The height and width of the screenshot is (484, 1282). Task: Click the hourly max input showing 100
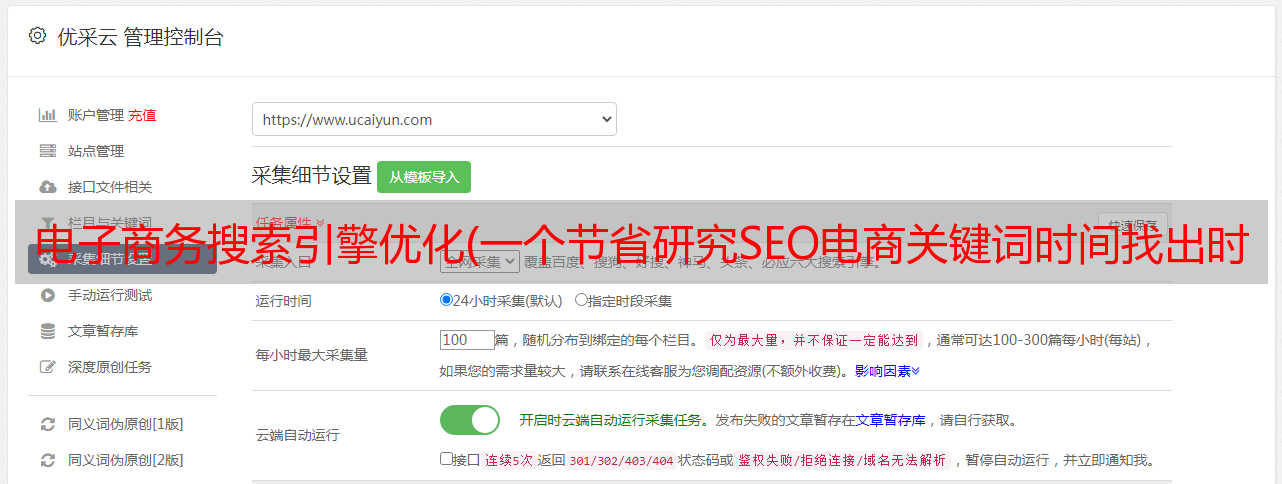point(467,340)
